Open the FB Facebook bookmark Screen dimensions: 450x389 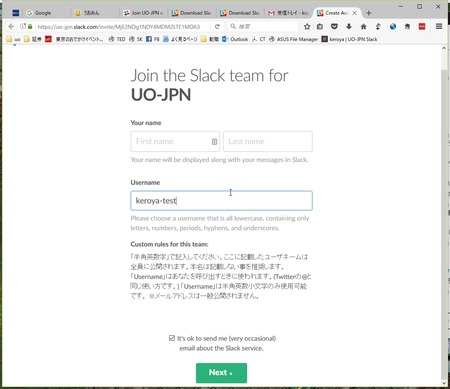pyautogui.click(x=153, y=39)
